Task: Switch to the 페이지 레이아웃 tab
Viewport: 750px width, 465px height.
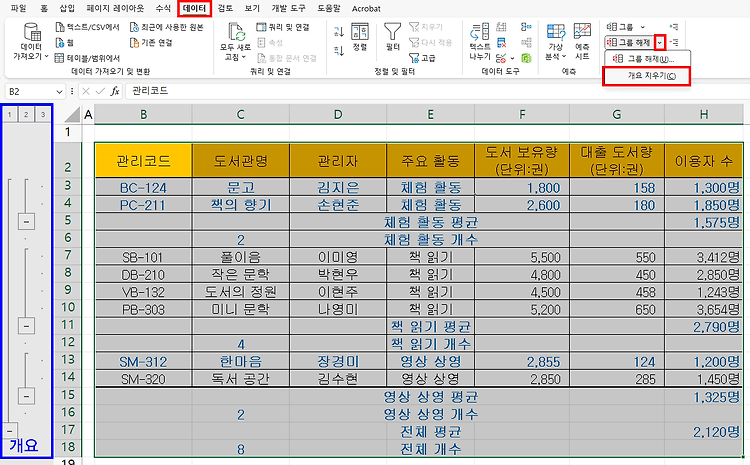Action: click(115, 8)
